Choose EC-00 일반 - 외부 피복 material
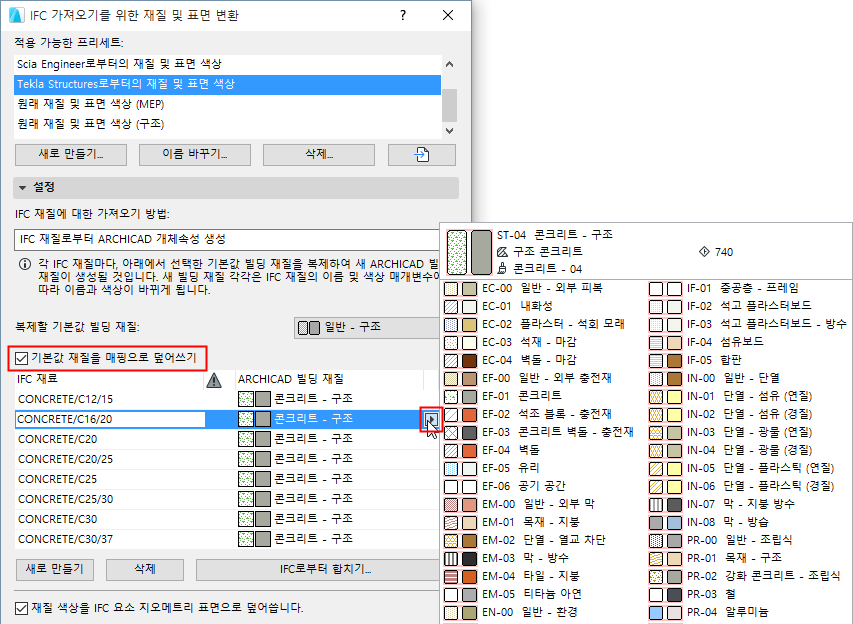The image size is (853, 624). point(541,288)
